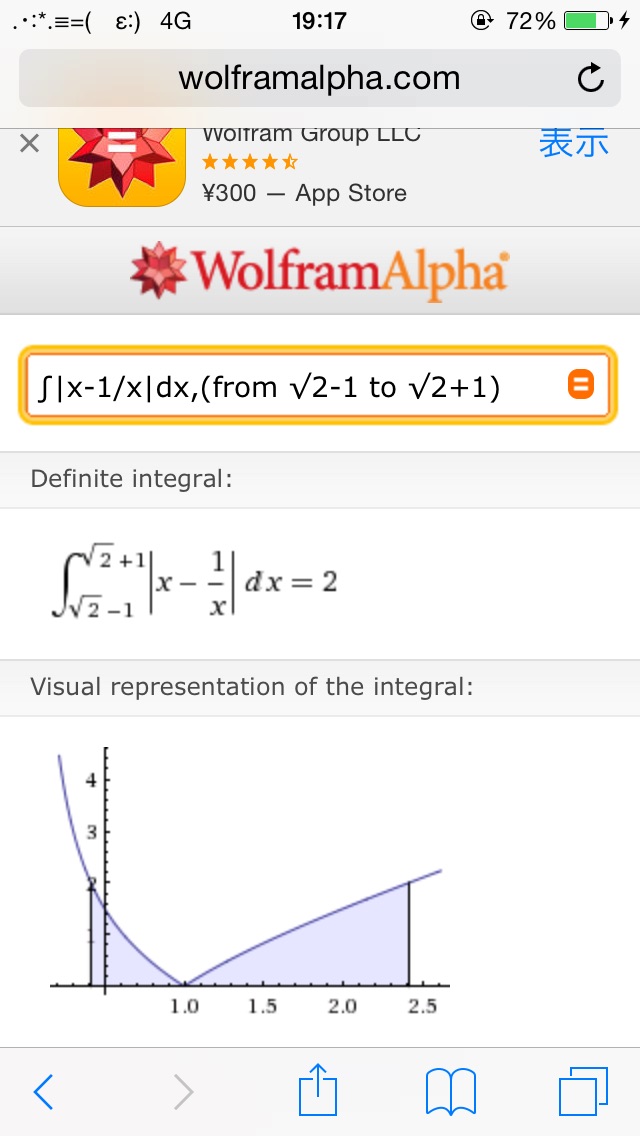Tap the star rating in app banner
Viewport: 640px width, 1136px height.
pyautogui.click(x=249, y=161)
